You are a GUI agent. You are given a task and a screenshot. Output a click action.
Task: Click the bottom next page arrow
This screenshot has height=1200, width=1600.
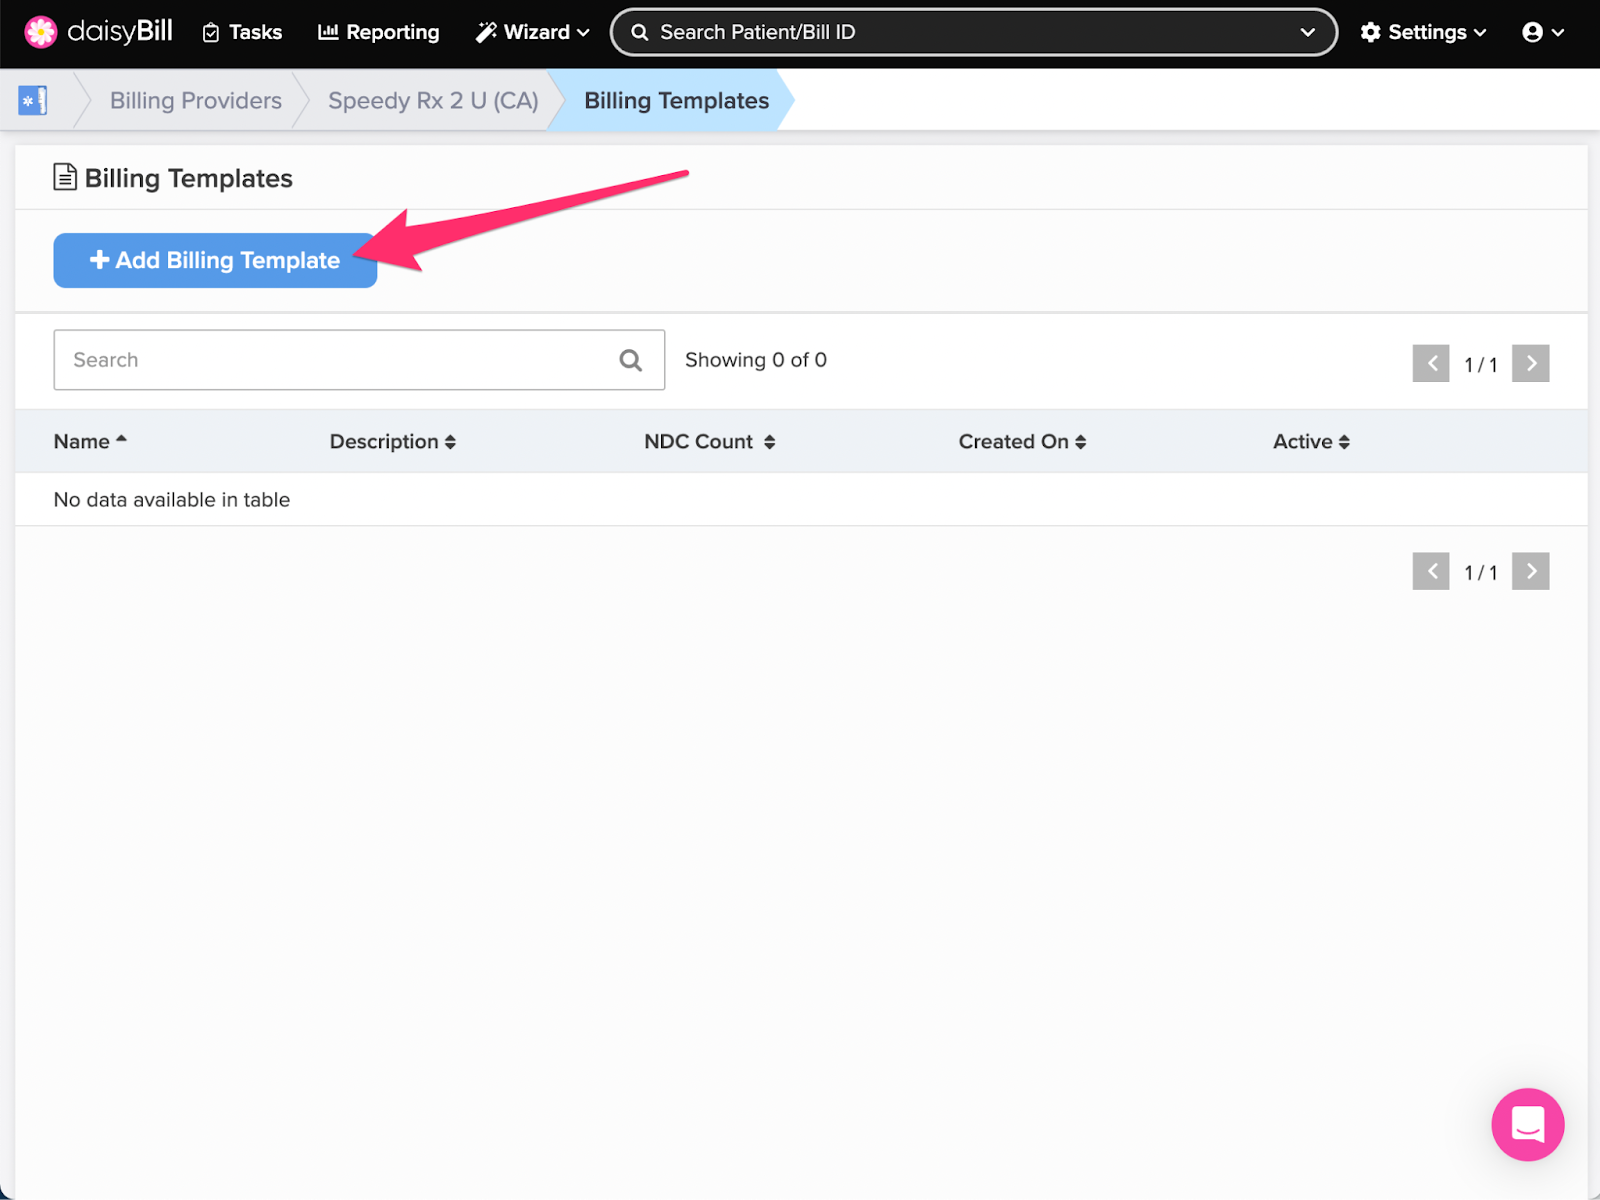tap(1531, 571)
